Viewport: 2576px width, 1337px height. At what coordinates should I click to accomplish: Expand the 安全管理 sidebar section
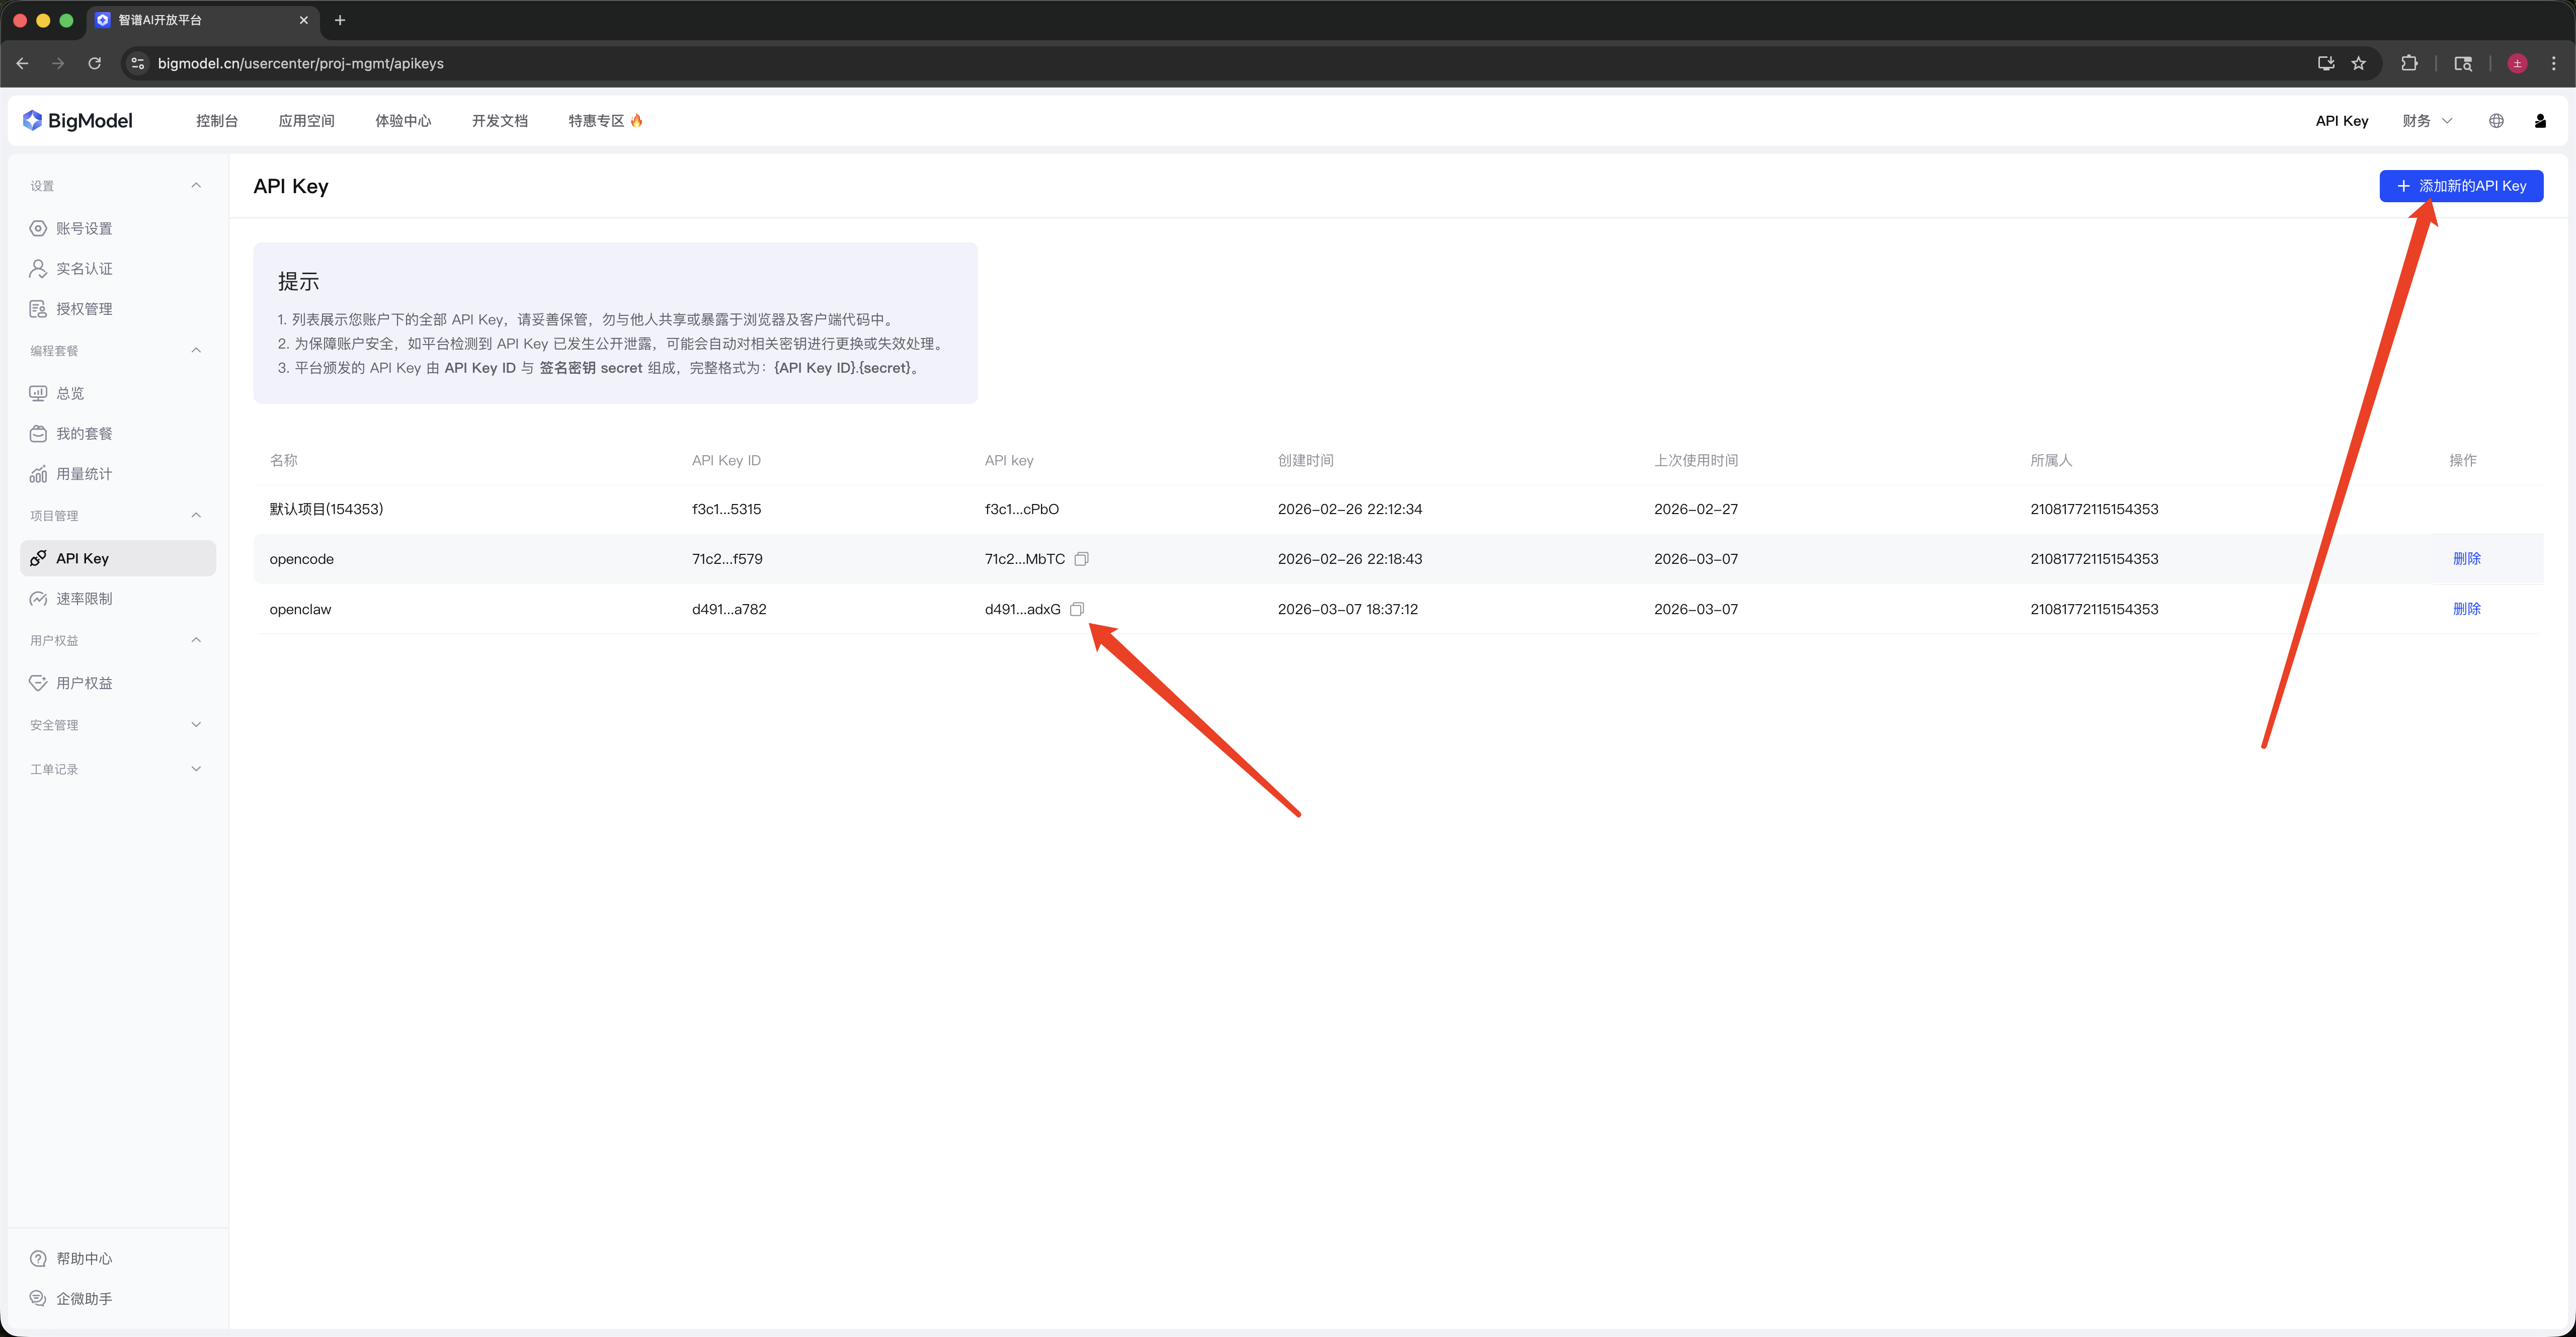pos(196,725)
